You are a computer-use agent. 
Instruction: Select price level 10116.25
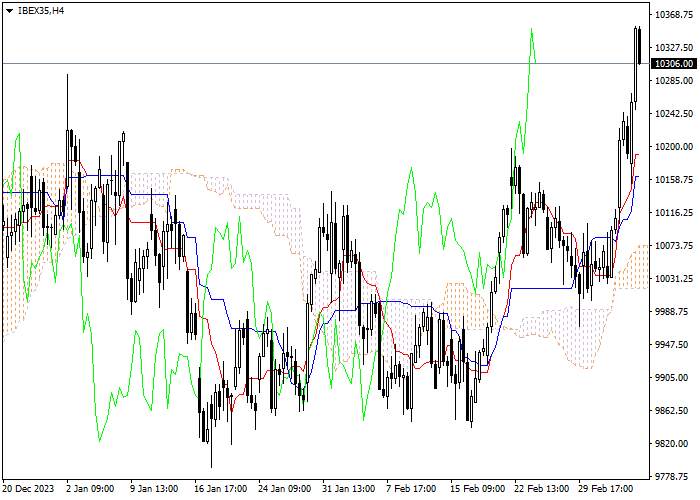click(674, 212)
